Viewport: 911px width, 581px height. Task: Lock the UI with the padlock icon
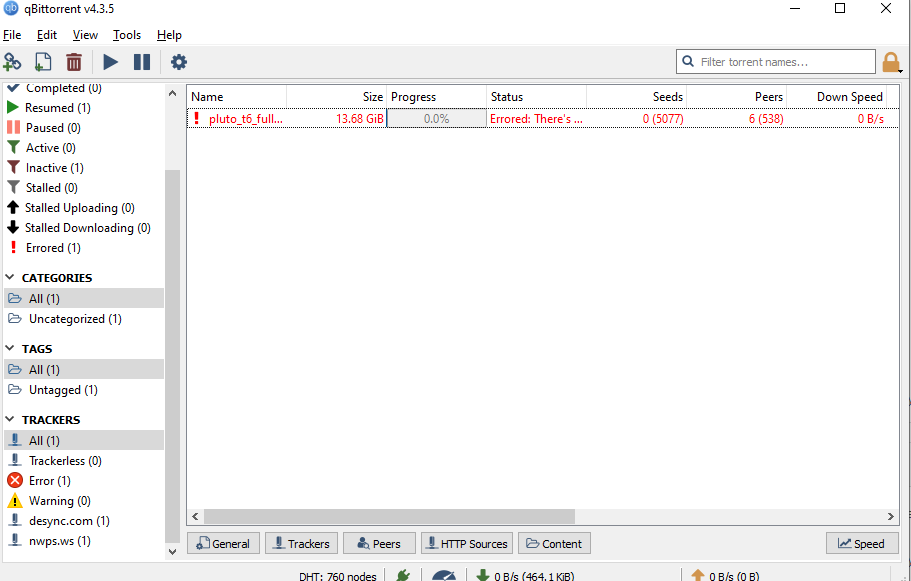pyautogui.click(x=891, y=62)
